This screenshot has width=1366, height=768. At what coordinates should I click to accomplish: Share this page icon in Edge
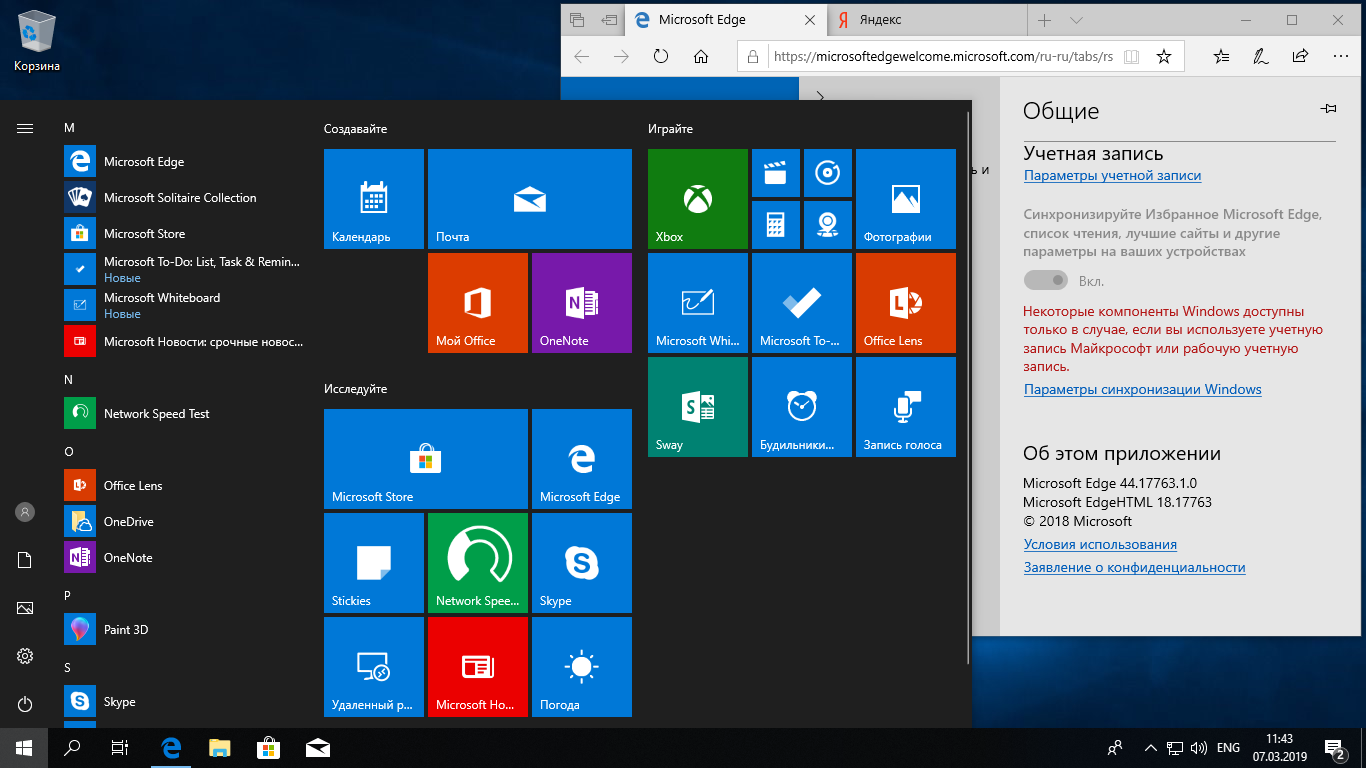point(1300,57)
